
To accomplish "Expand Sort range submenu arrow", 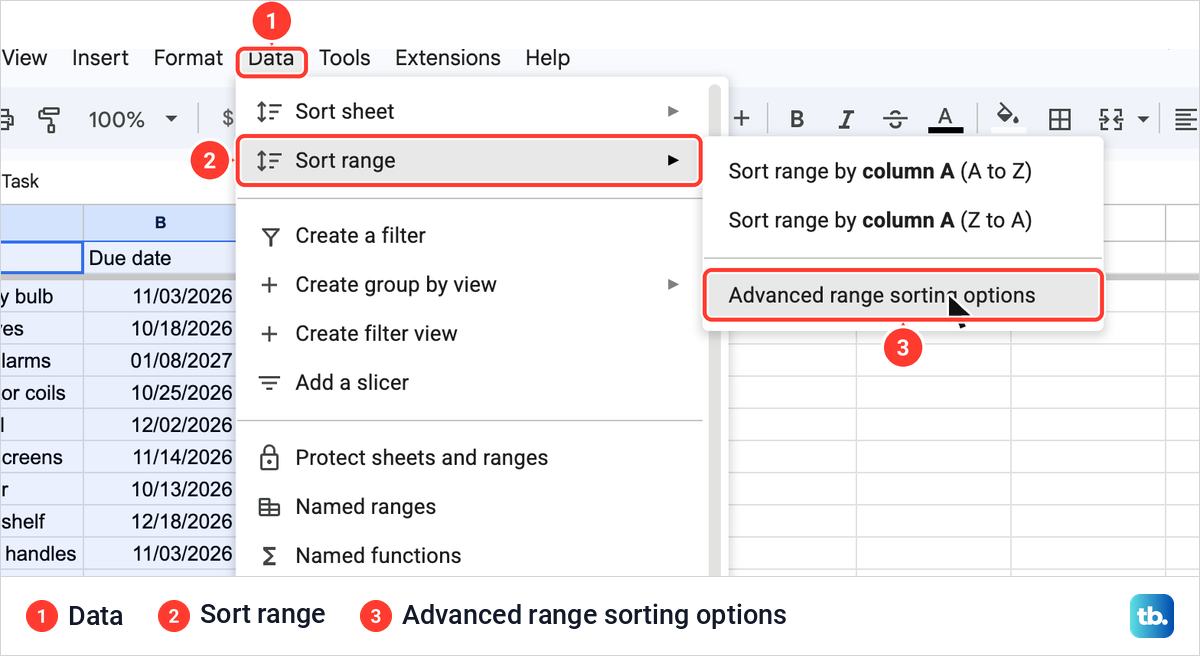I will pyautogui.click(x=673, y=160).
